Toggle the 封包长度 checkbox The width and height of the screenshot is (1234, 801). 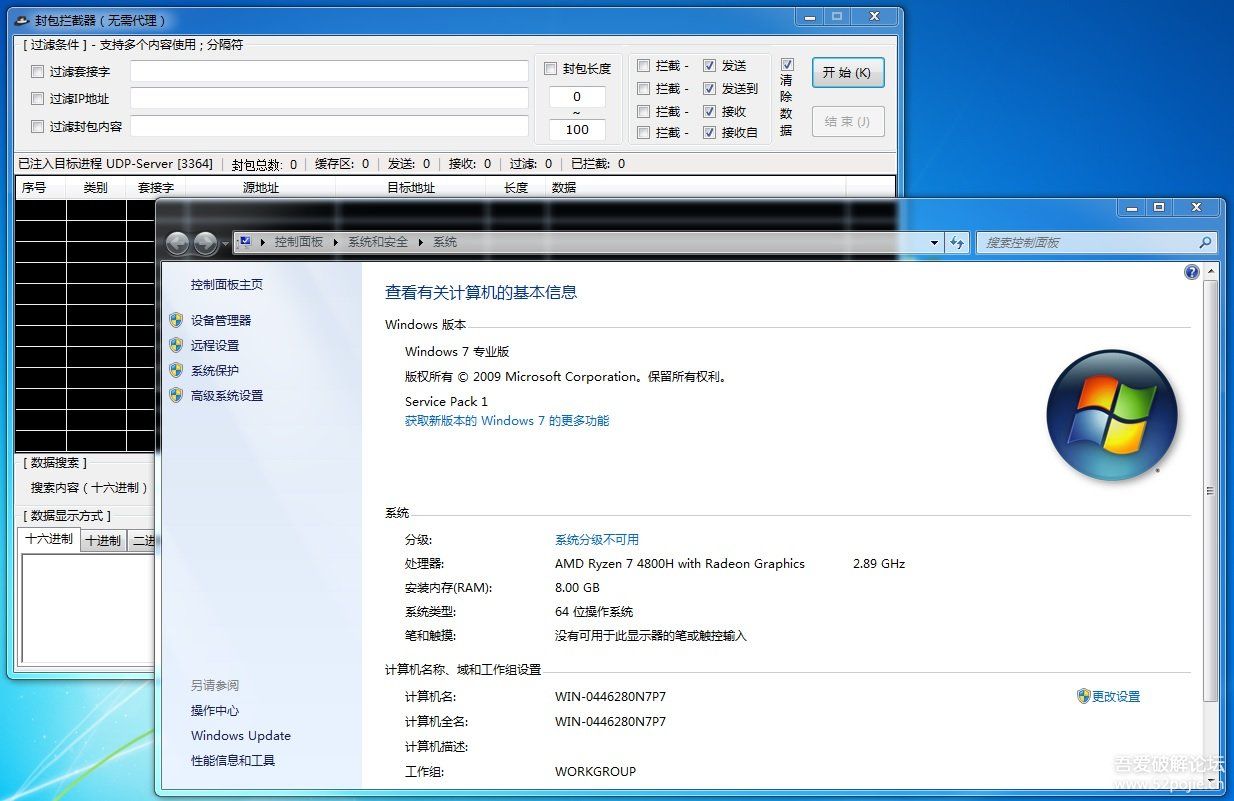550,69
